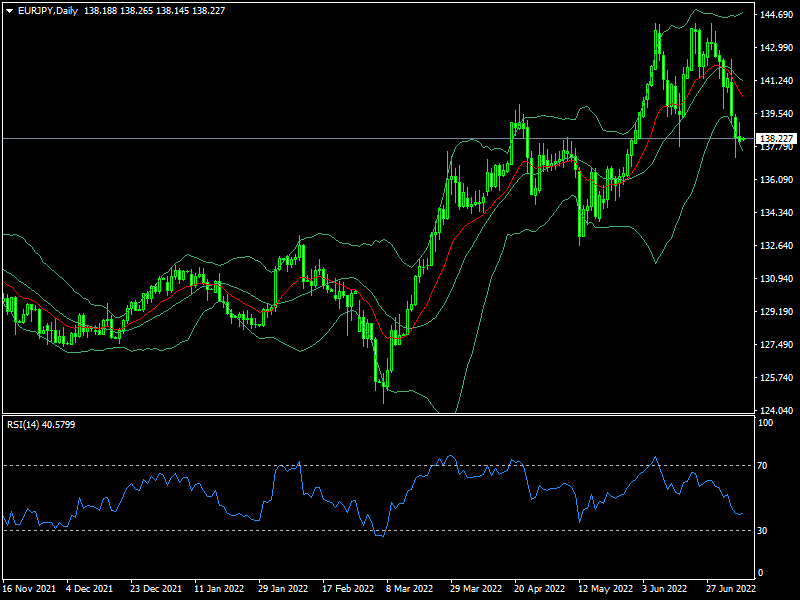The height and width of the screenshot is (600, 800).
Task: Click the 139.540 price scale label
Action: [777, 114]
